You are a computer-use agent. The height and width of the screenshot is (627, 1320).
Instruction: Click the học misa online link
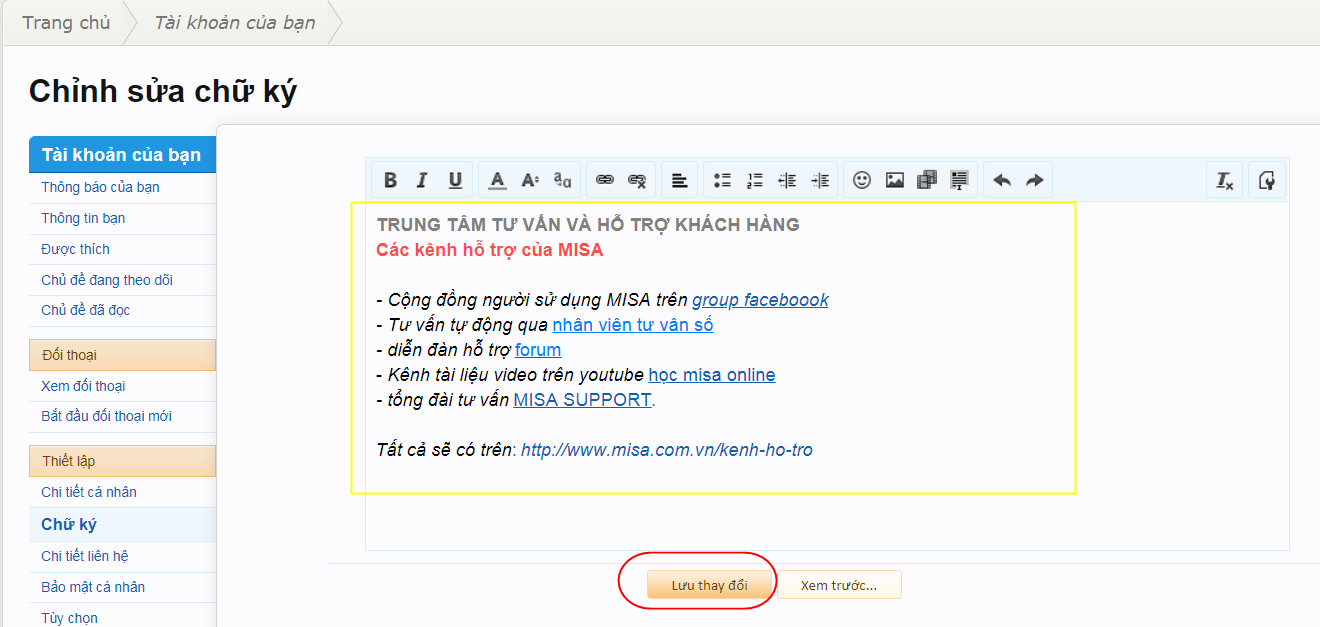(x=711, y=375)
